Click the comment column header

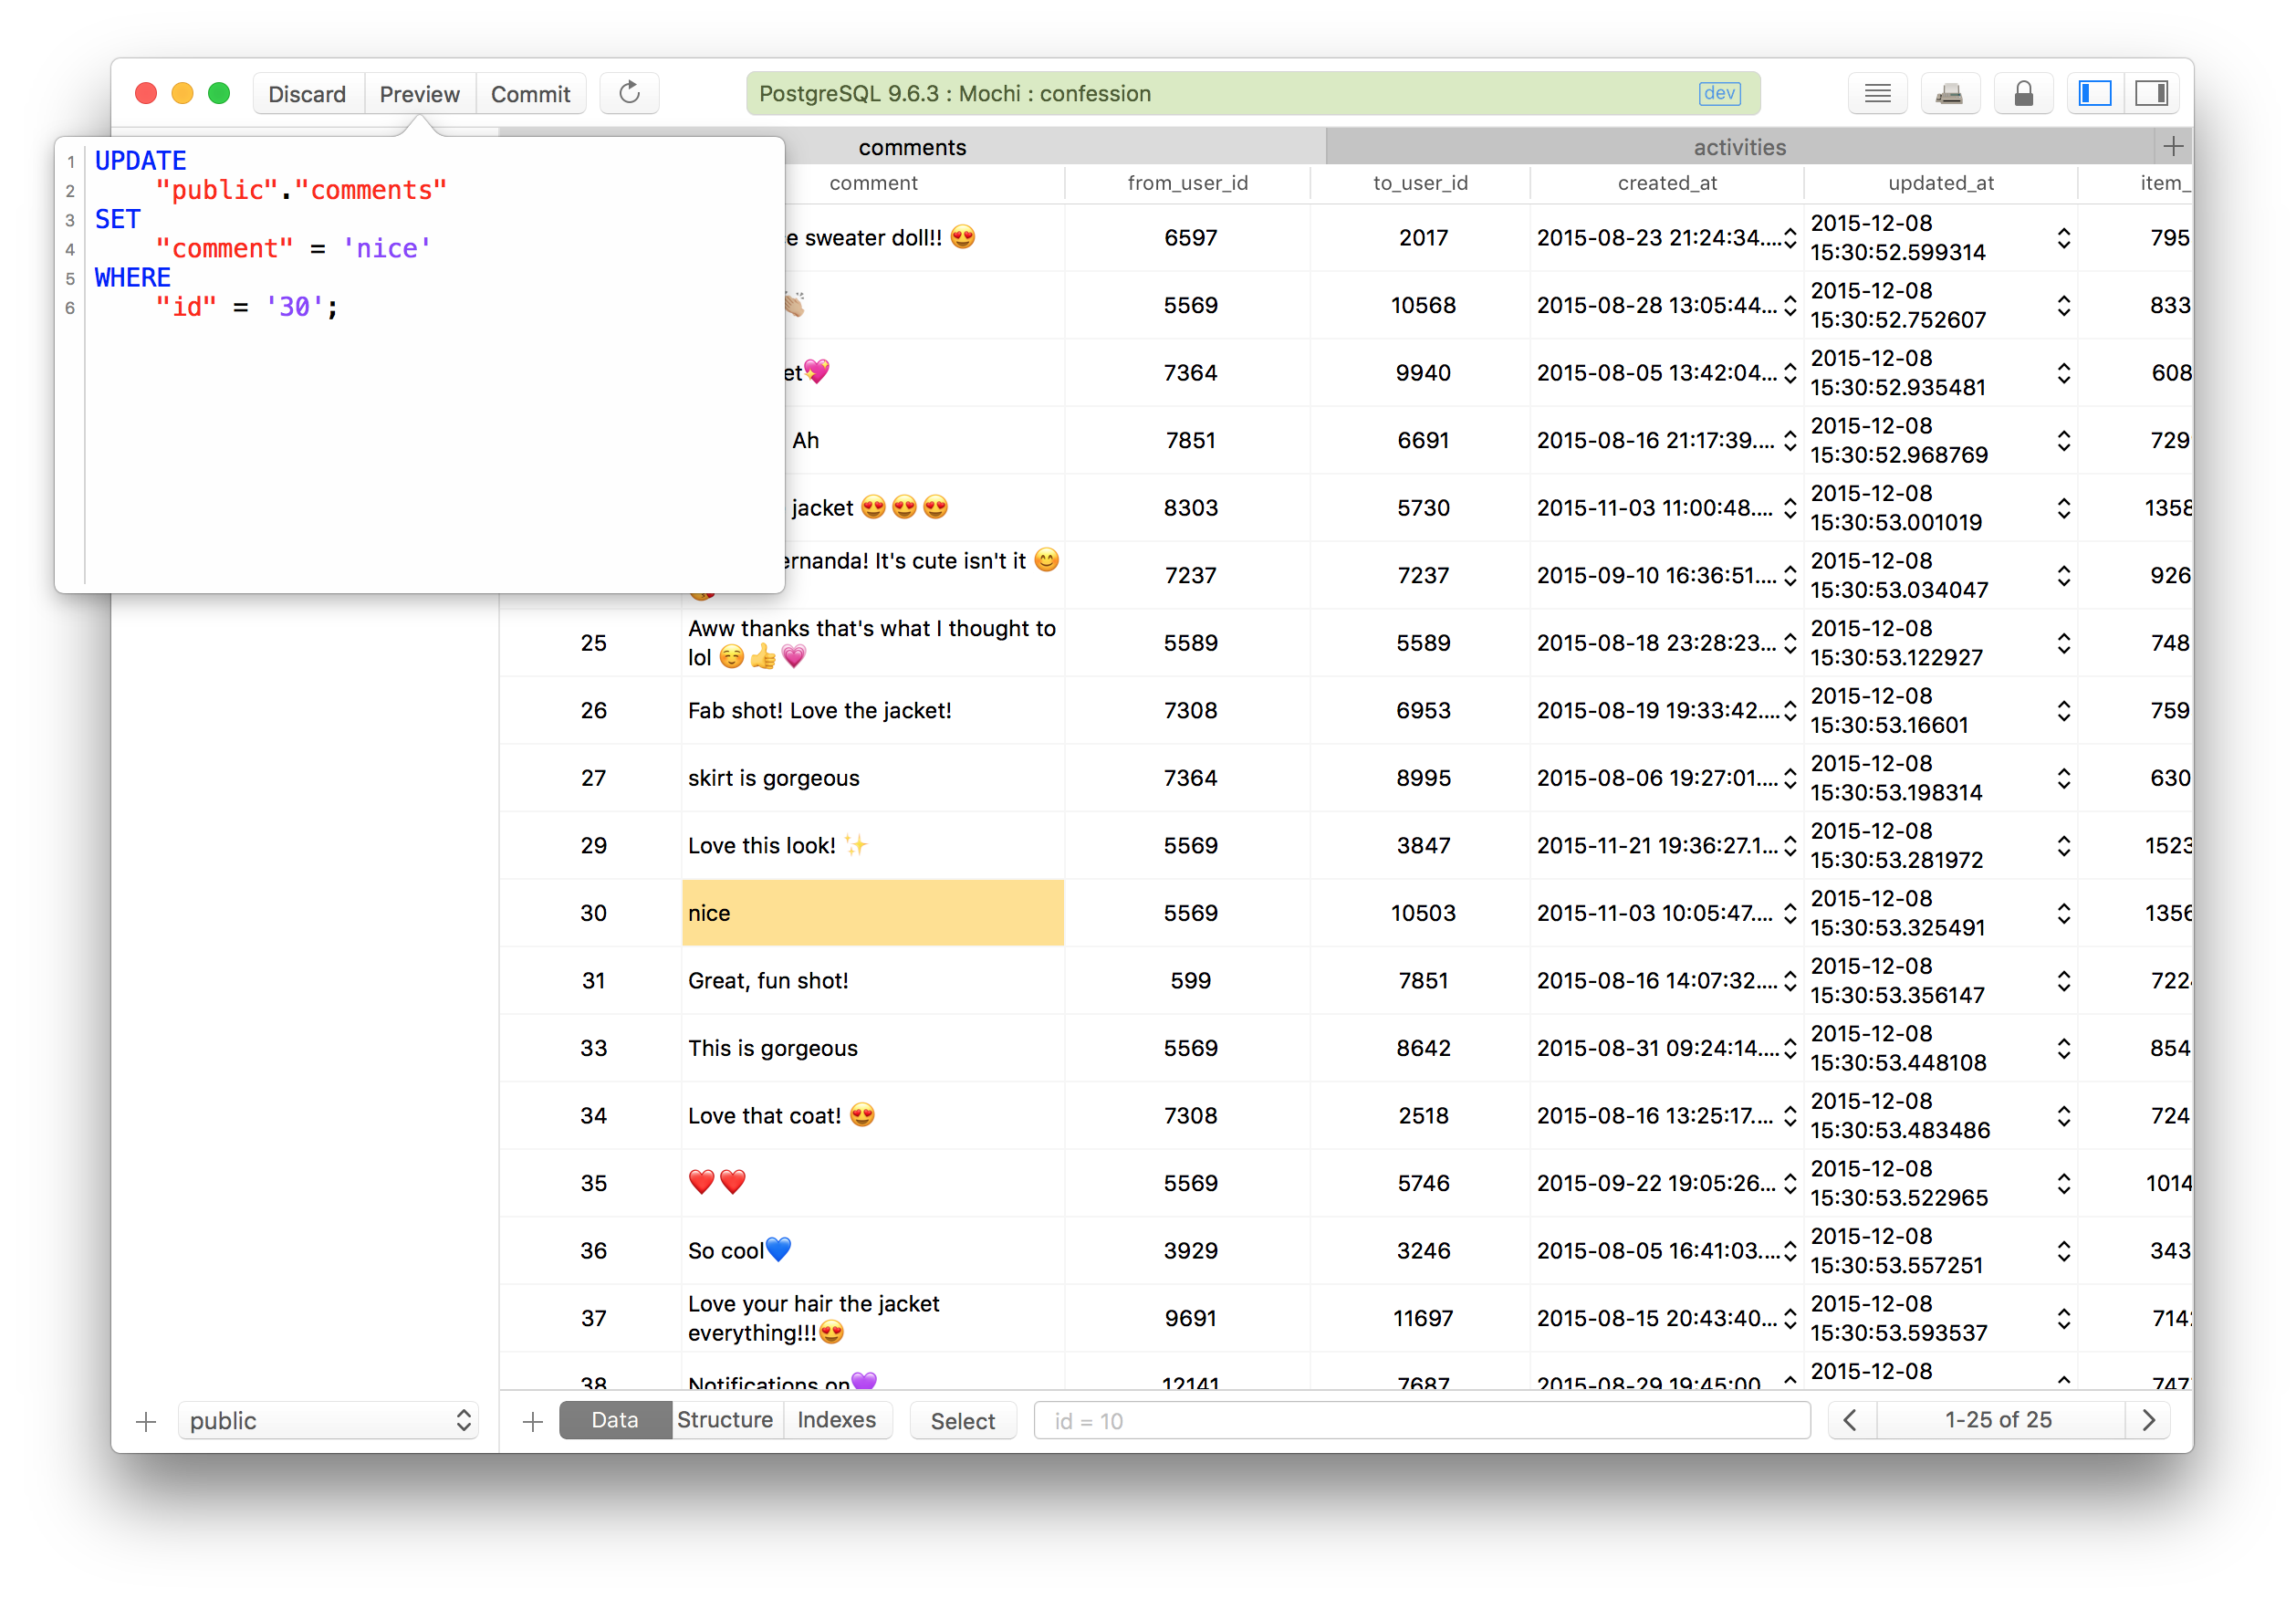point(873,183)
